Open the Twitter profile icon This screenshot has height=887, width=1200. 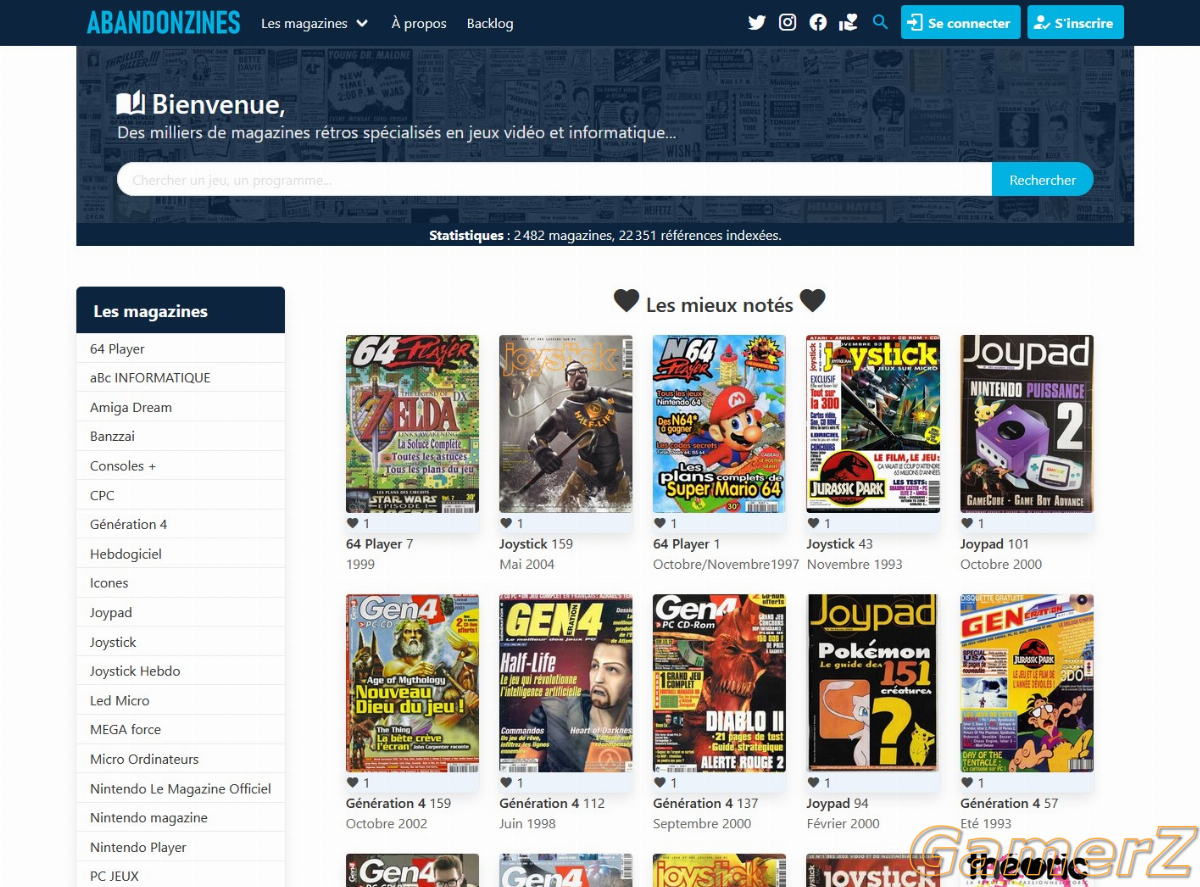(757, 22)
